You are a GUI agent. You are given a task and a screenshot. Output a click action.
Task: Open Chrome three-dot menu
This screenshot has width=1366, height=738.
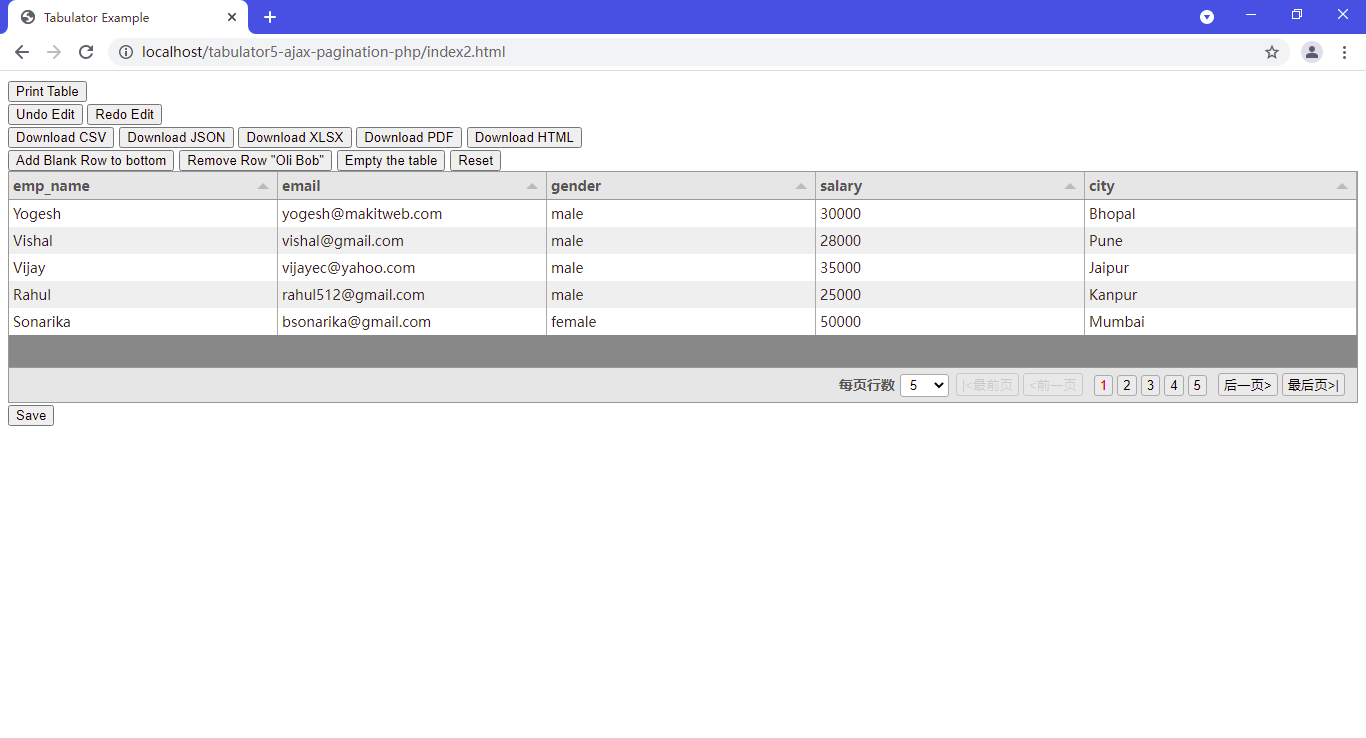1344,52
